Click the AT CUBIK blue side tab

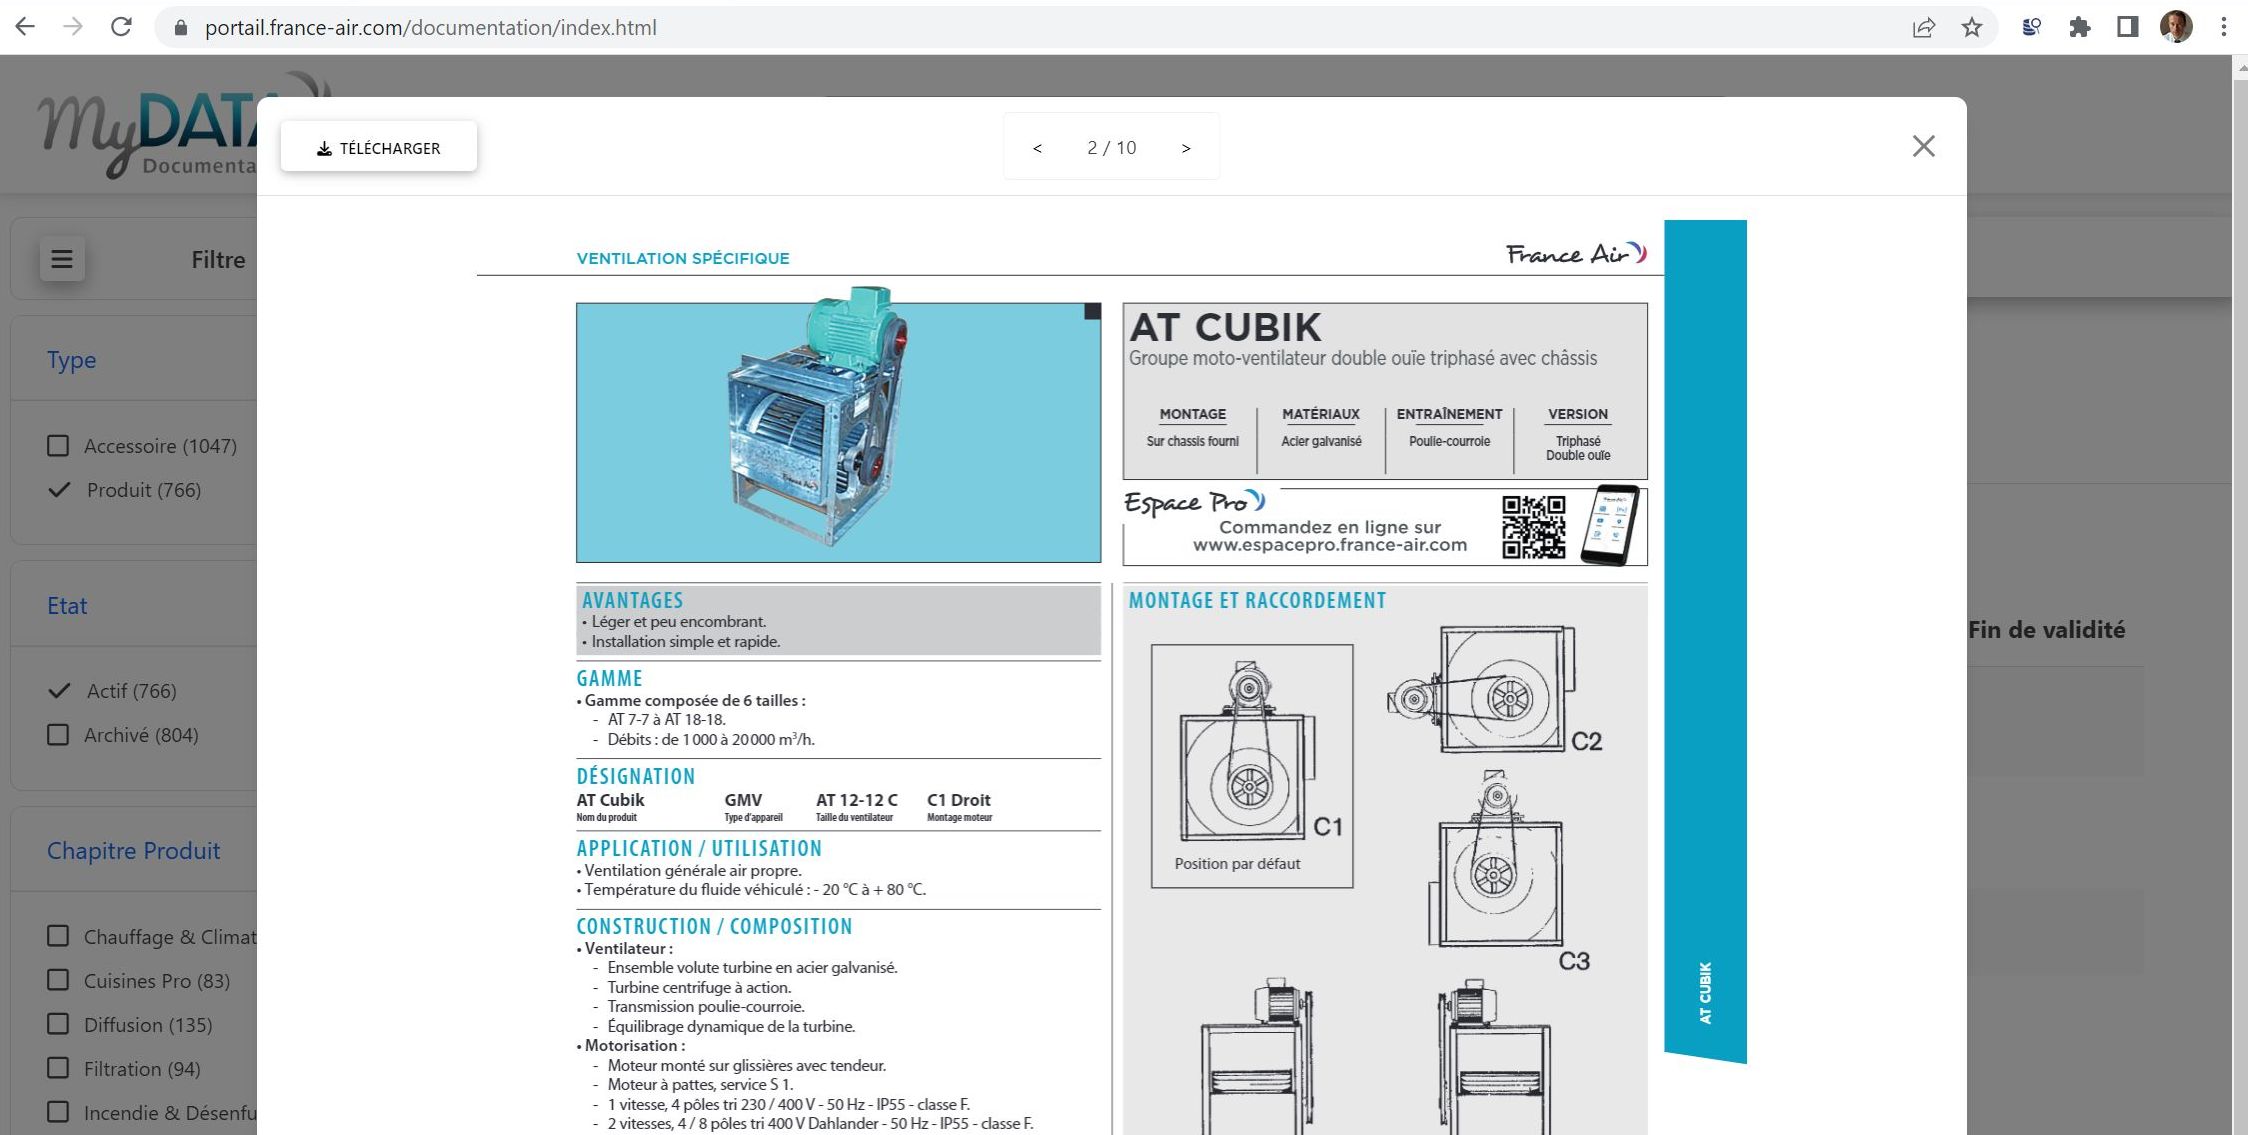(x=1705, y=640)
